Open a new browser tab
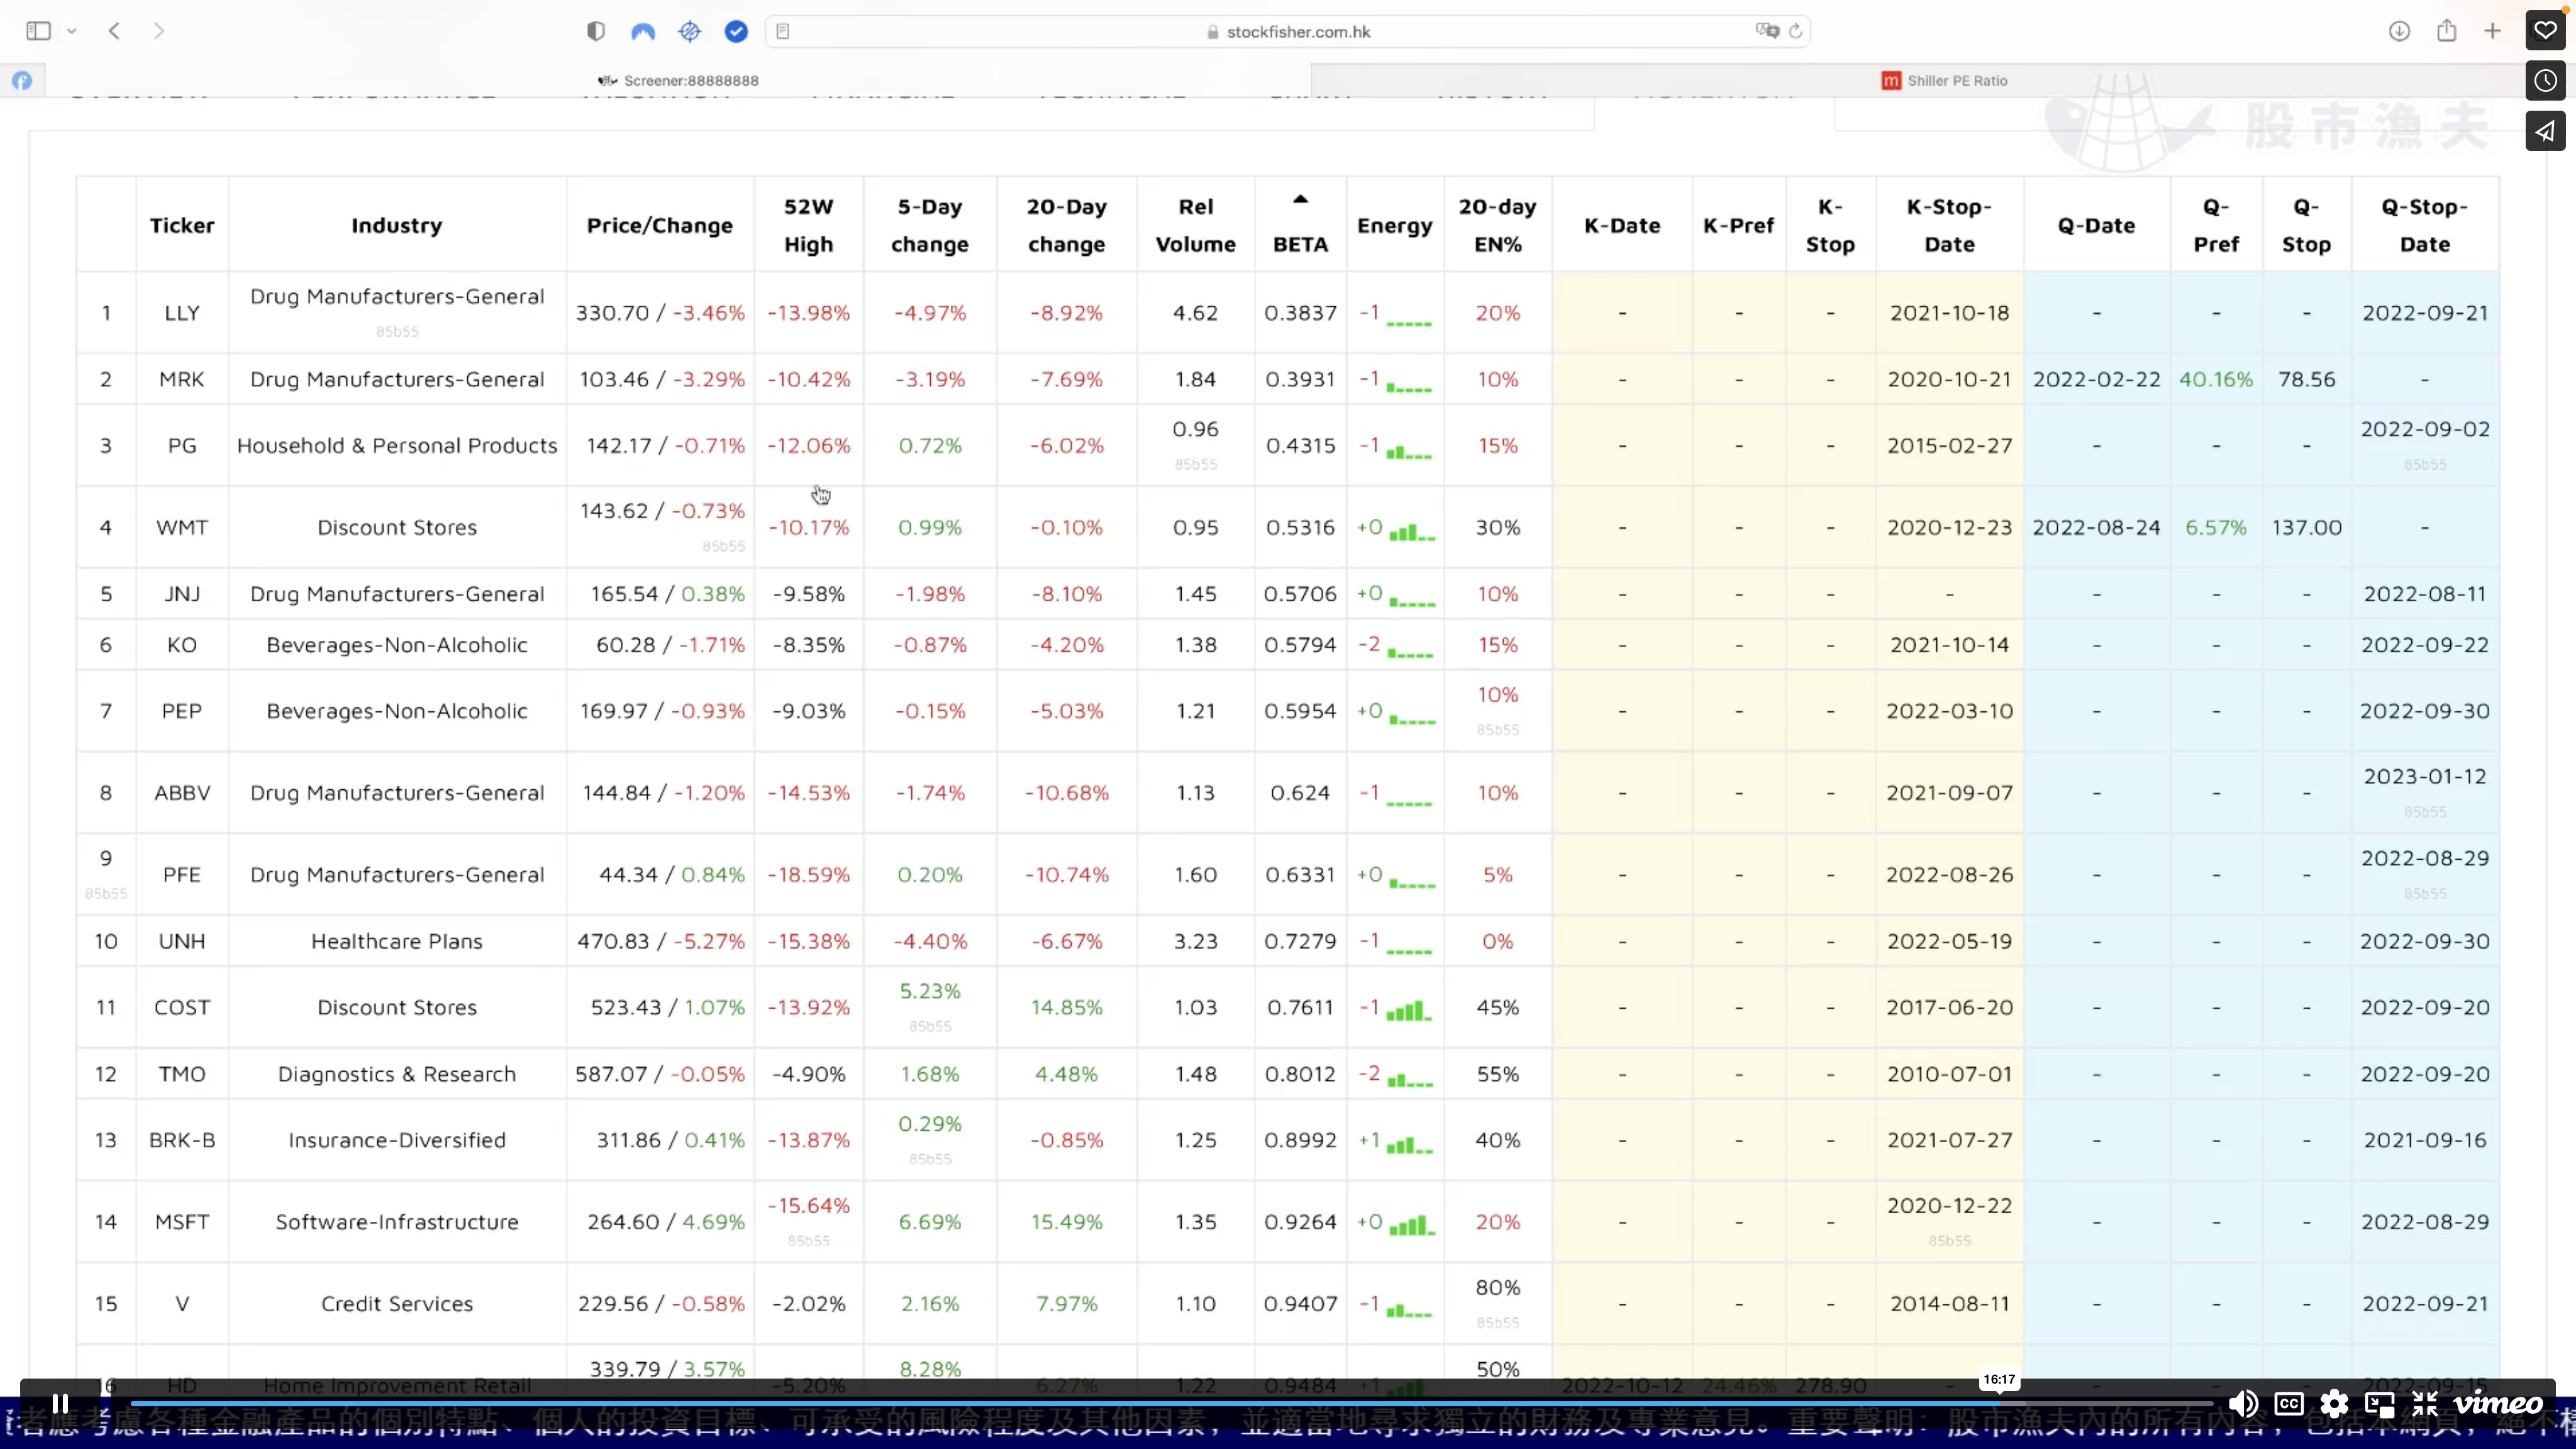Viewport: 2576px width, 1449px height. click(2493, 31)
